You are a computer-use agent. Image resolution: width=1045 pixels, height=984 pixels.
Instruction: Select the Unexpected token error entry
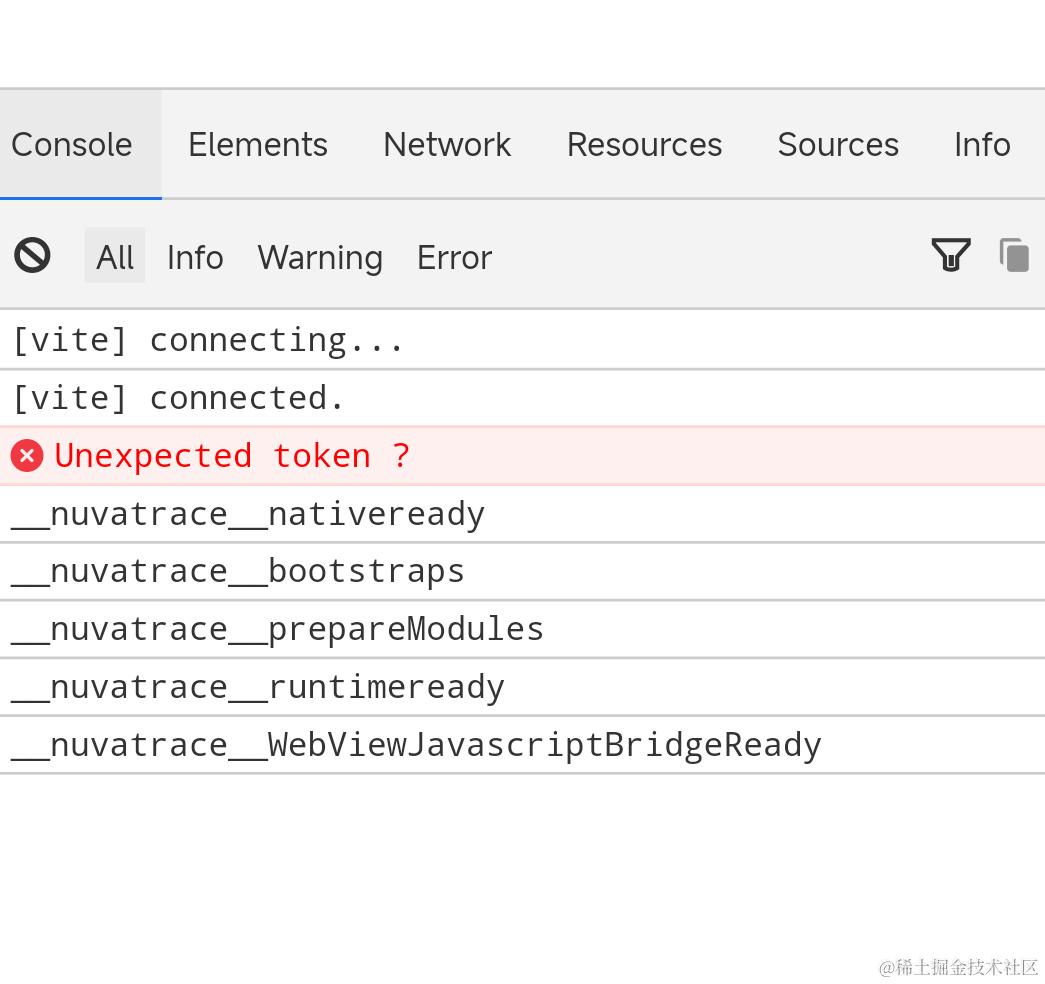tap(232, 456)
